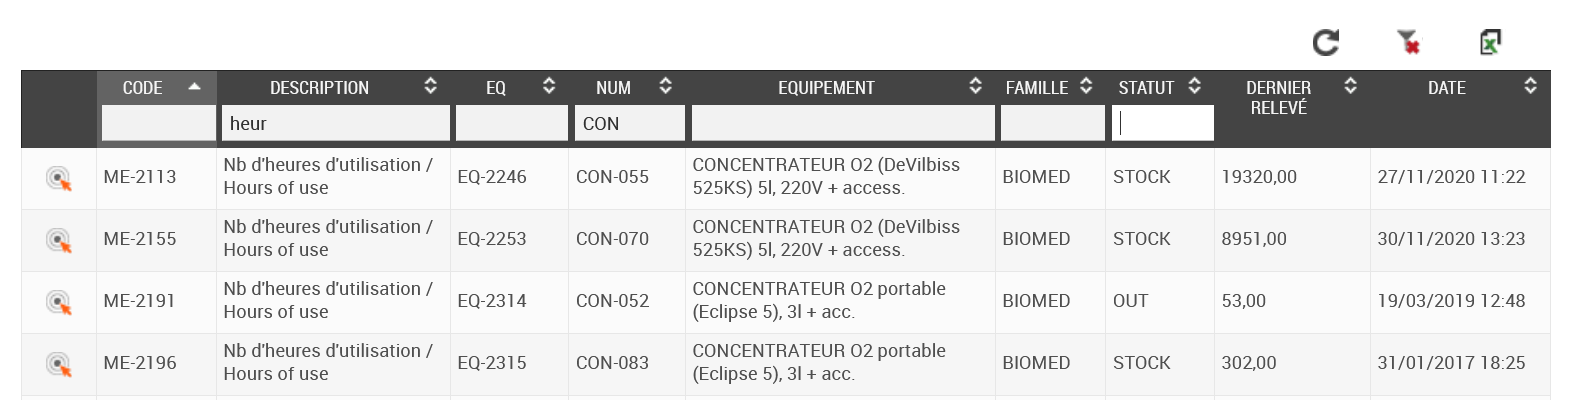Viewport: 1569px width, 400px height.
Task: Open row details icon for ME-2155
Action: coord(59,241)
